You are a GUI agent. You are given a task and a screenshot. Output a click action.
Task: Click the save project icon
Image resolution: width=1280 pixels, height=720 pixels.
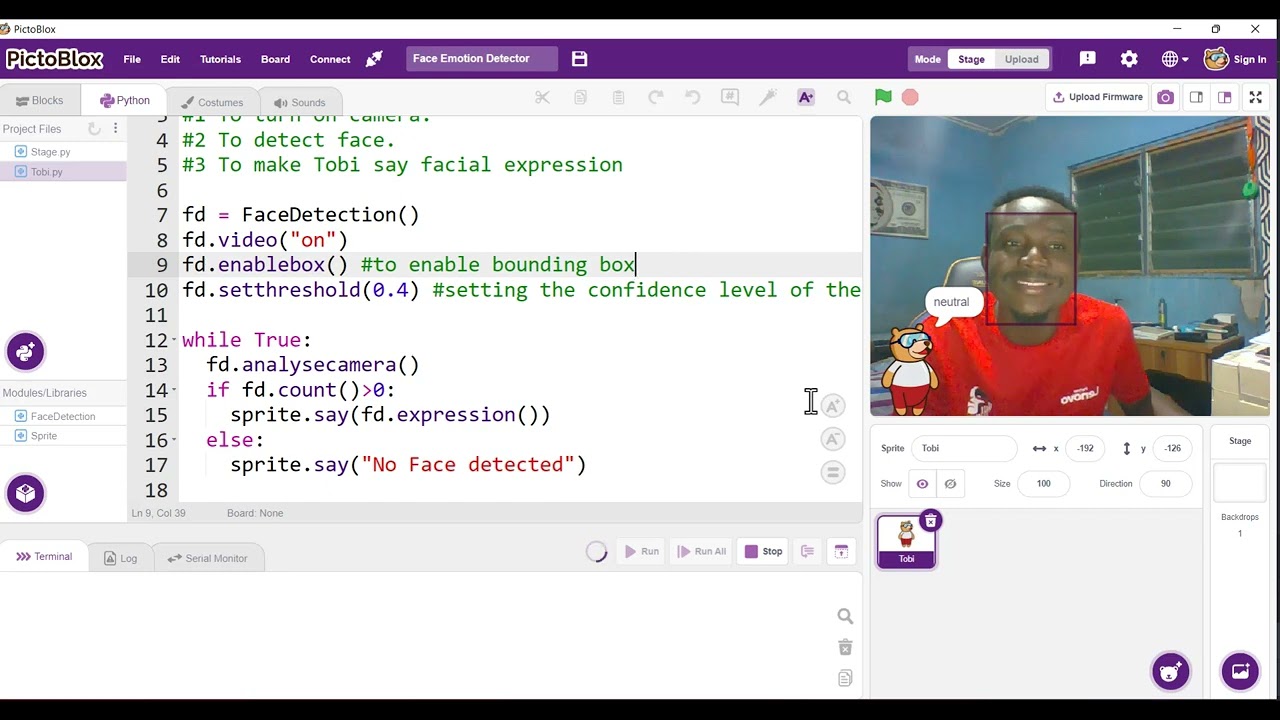(579, 59)
